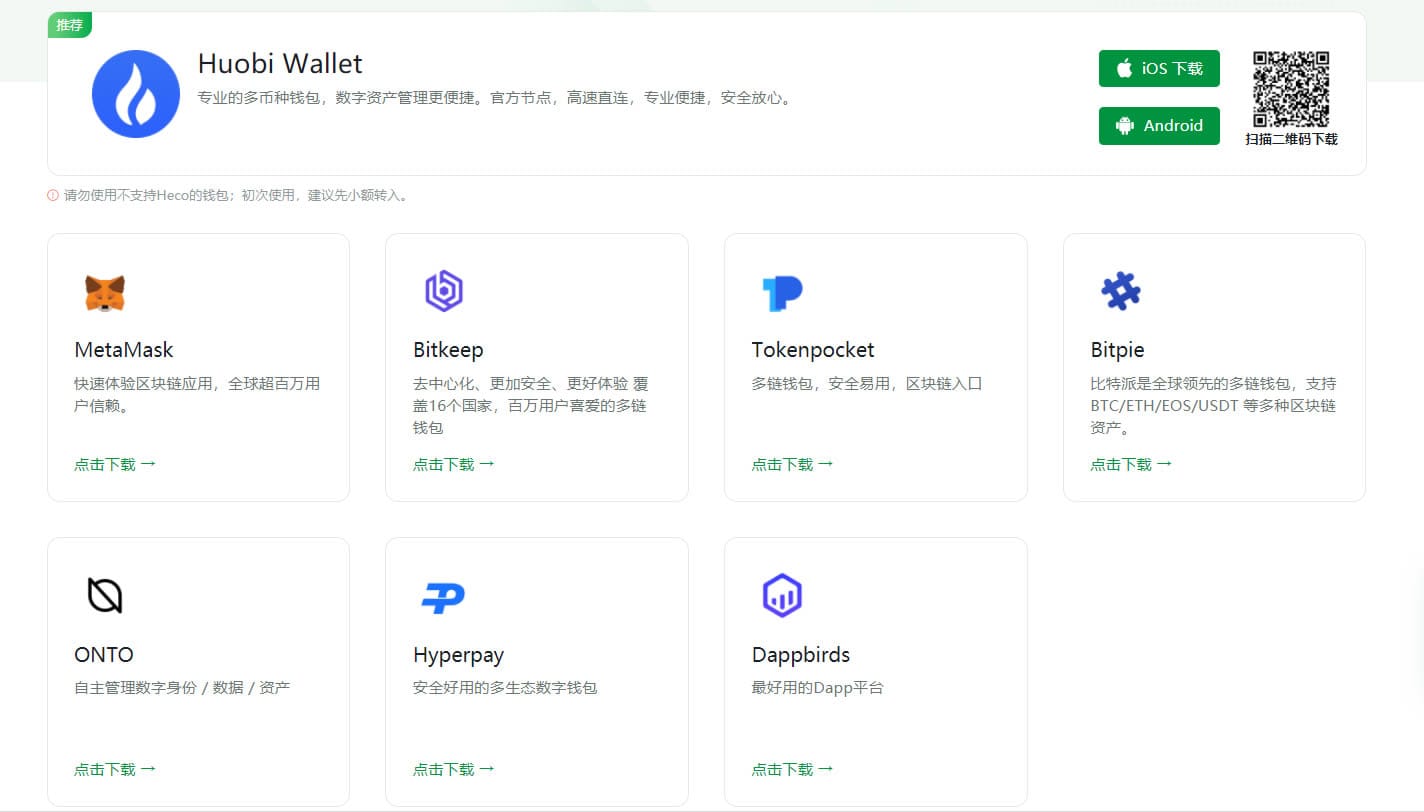Viewport: 1424px width, 812px height.
Task: Click the warning icon before the Heco notice
Action: point(52,196)
